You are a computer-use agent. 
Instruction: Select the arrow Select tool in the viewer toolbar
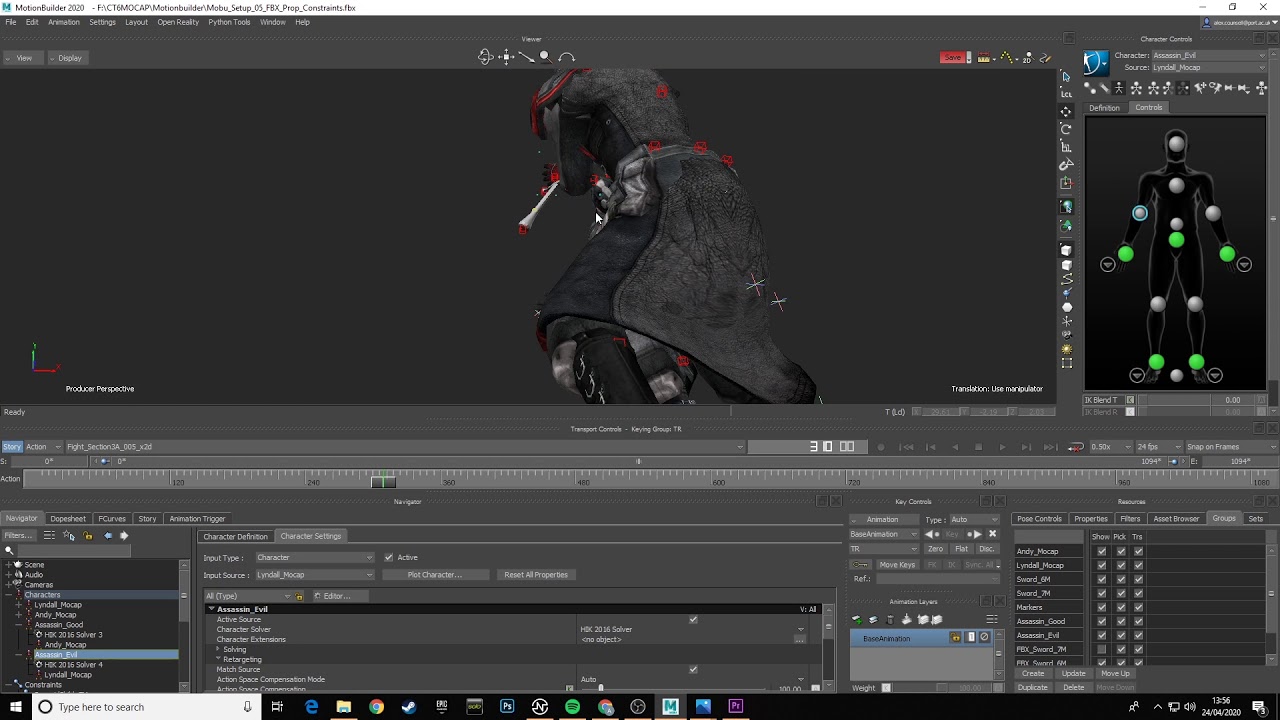[x=1066, y=76]
